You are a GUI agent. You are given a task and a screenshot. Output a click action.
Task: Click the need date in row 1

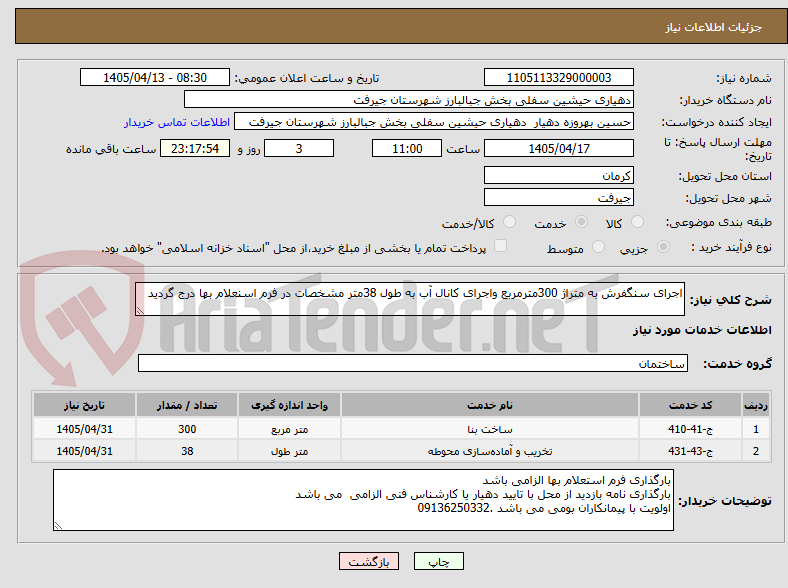coord(84,429)
